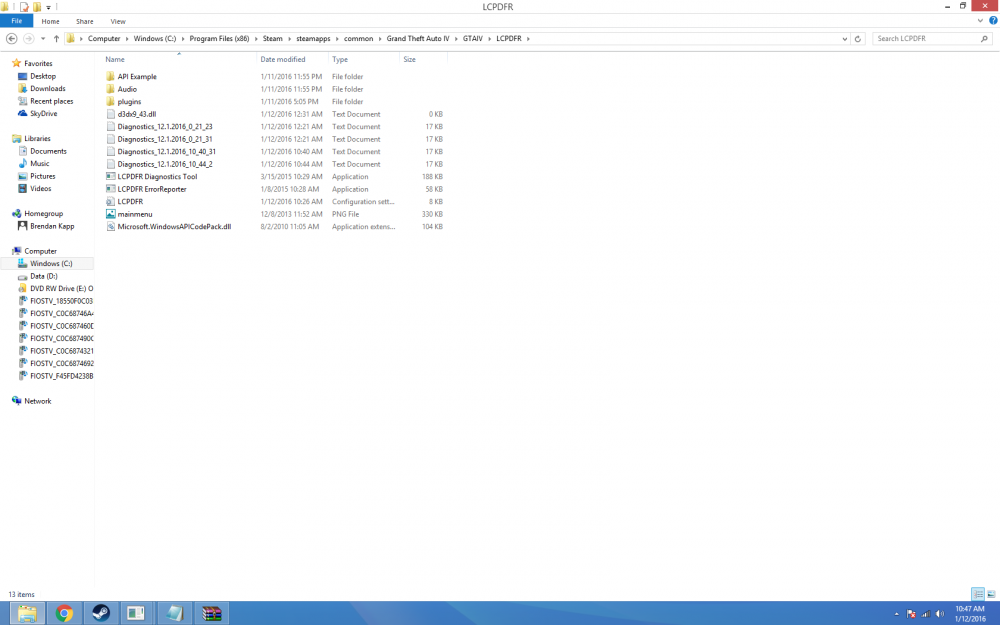Open Network in navigation pane

tap(38, 401)
